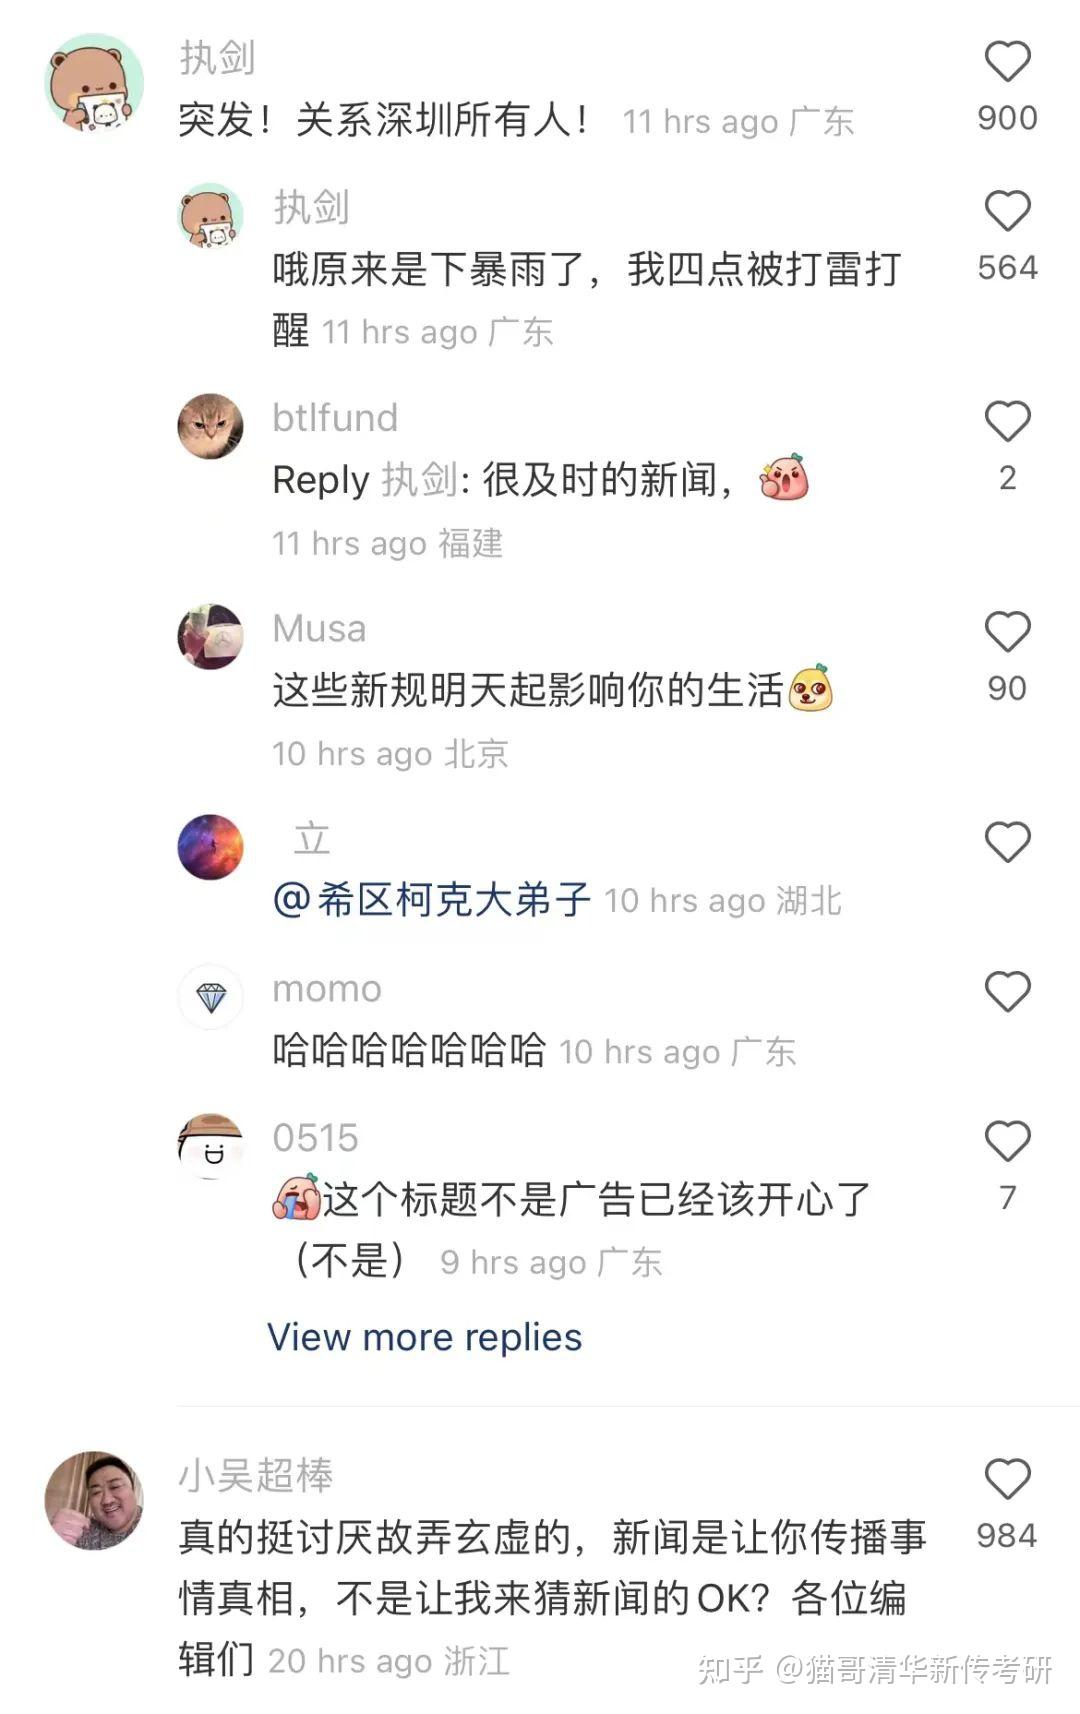Open the @希区柯克大弟子 mention link
Viewport: 1080px width, 1714px height.
pyautogui.click(x=432, y=900)
